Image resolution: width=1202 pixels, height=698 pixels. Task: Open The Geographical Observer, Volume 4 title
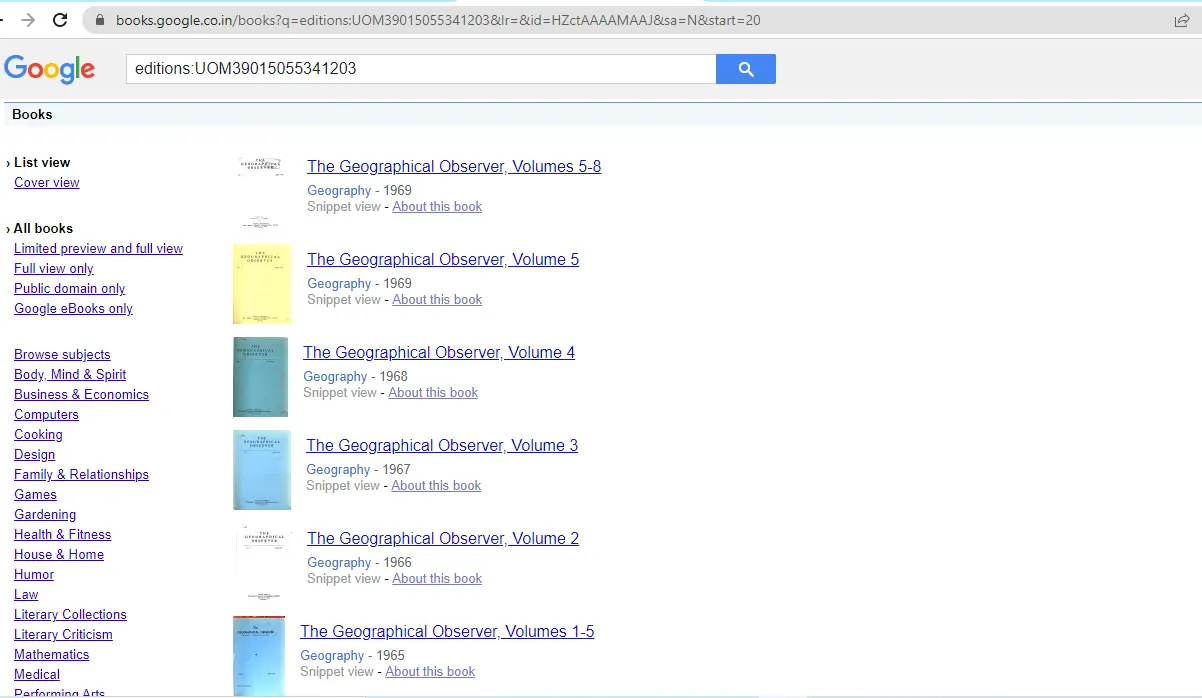click(x=439, y=353)
